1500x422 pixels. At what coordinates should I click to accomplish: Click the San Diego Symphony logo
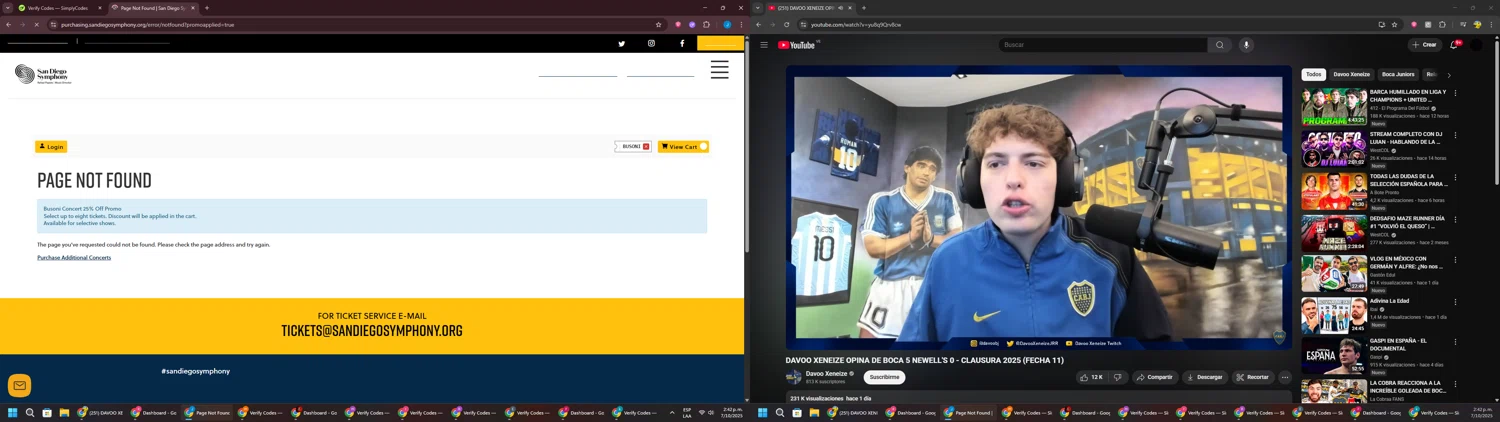[x=43, y=74]
